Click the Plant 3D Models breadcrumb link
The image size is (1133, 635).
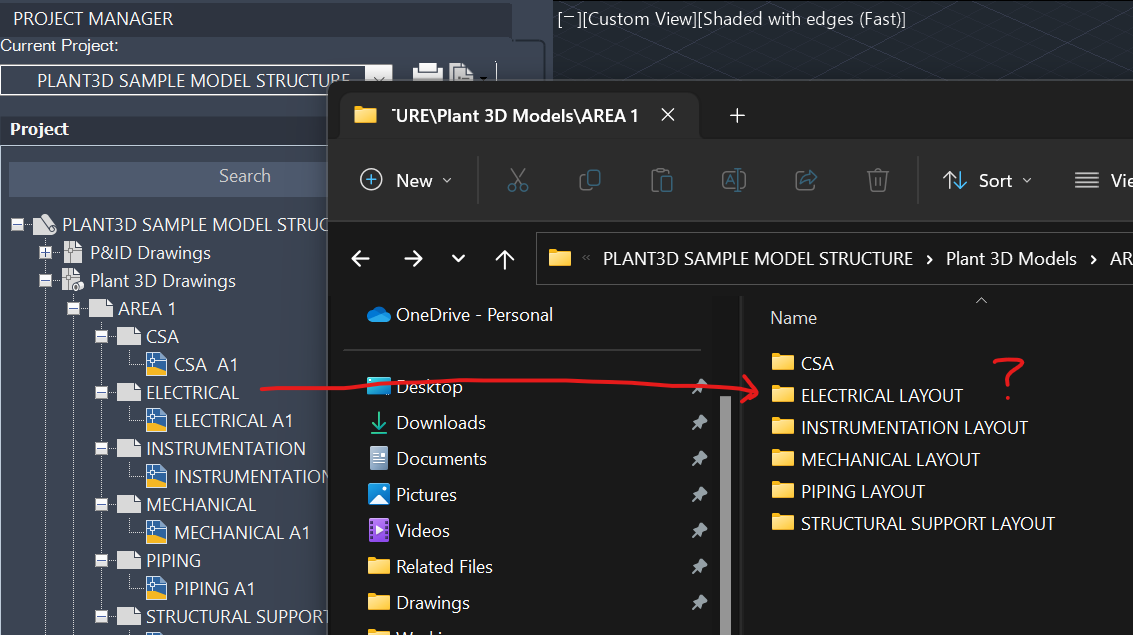[1011, 258]
